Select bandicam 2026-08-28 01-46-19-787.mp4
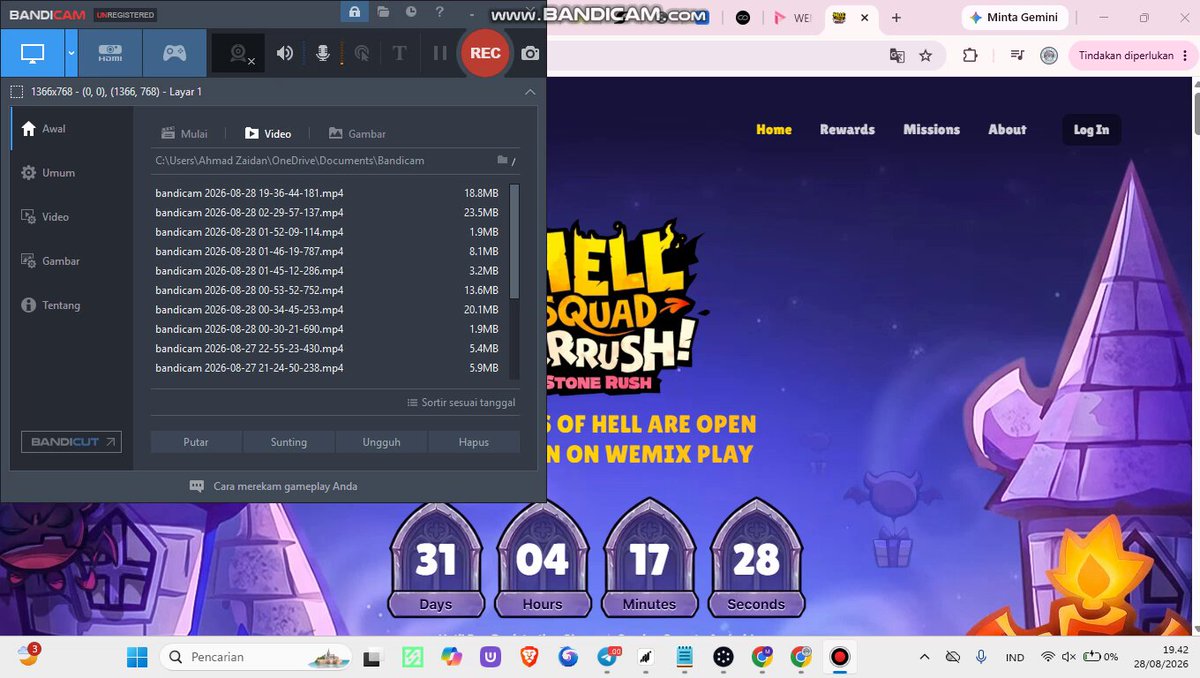Screen dimensions: 1200x678 (x=328, y=252)
